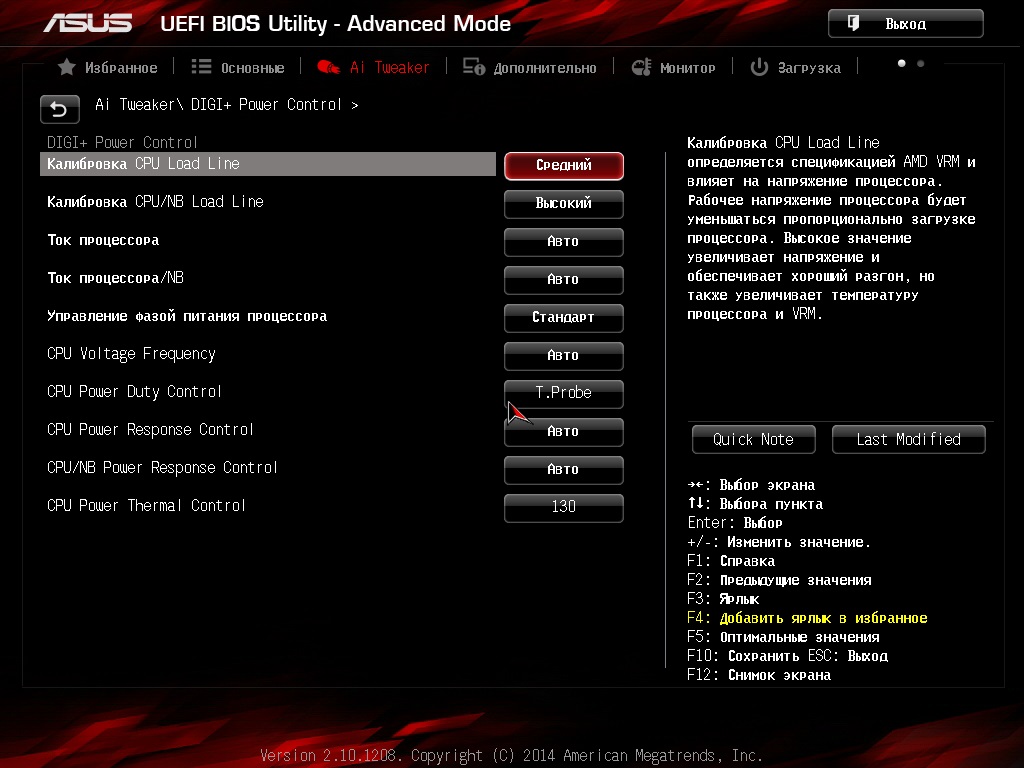This screenshot has height=768, width=1024.
Task: Open Ток процессора/NB Авто dropdown
Action: (x=564, y=280)
